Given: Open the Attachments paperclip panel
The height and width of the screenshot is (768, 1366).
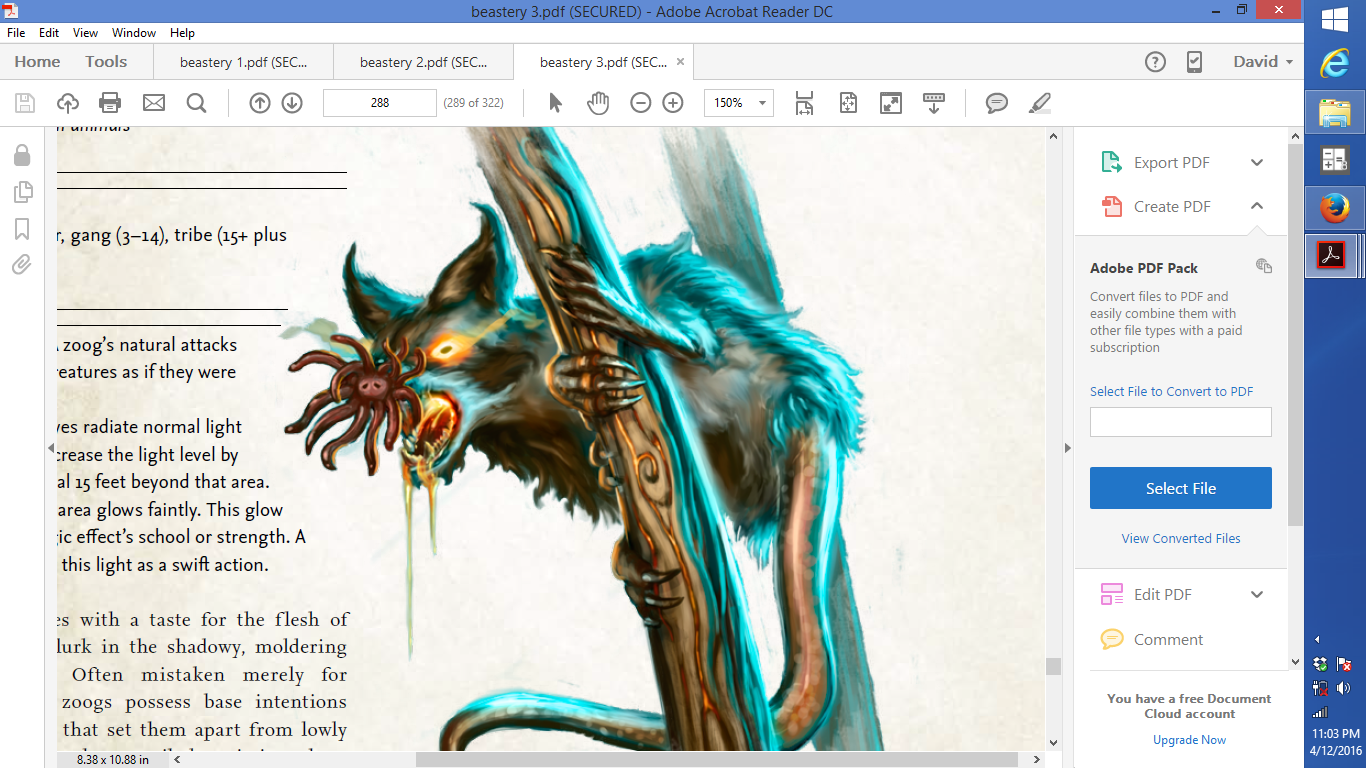Looking at the screenshot, I should (22, 265).
